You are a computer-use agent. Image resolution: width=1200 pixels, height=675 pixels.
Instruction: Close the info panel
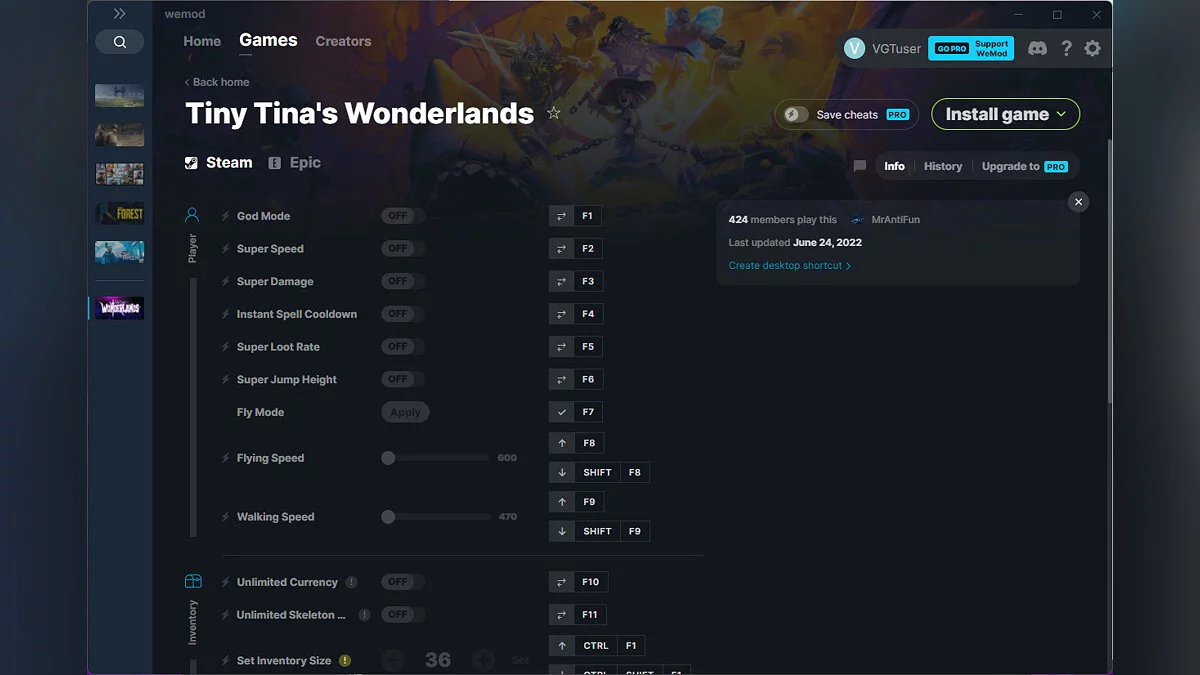pos(1078,202)
